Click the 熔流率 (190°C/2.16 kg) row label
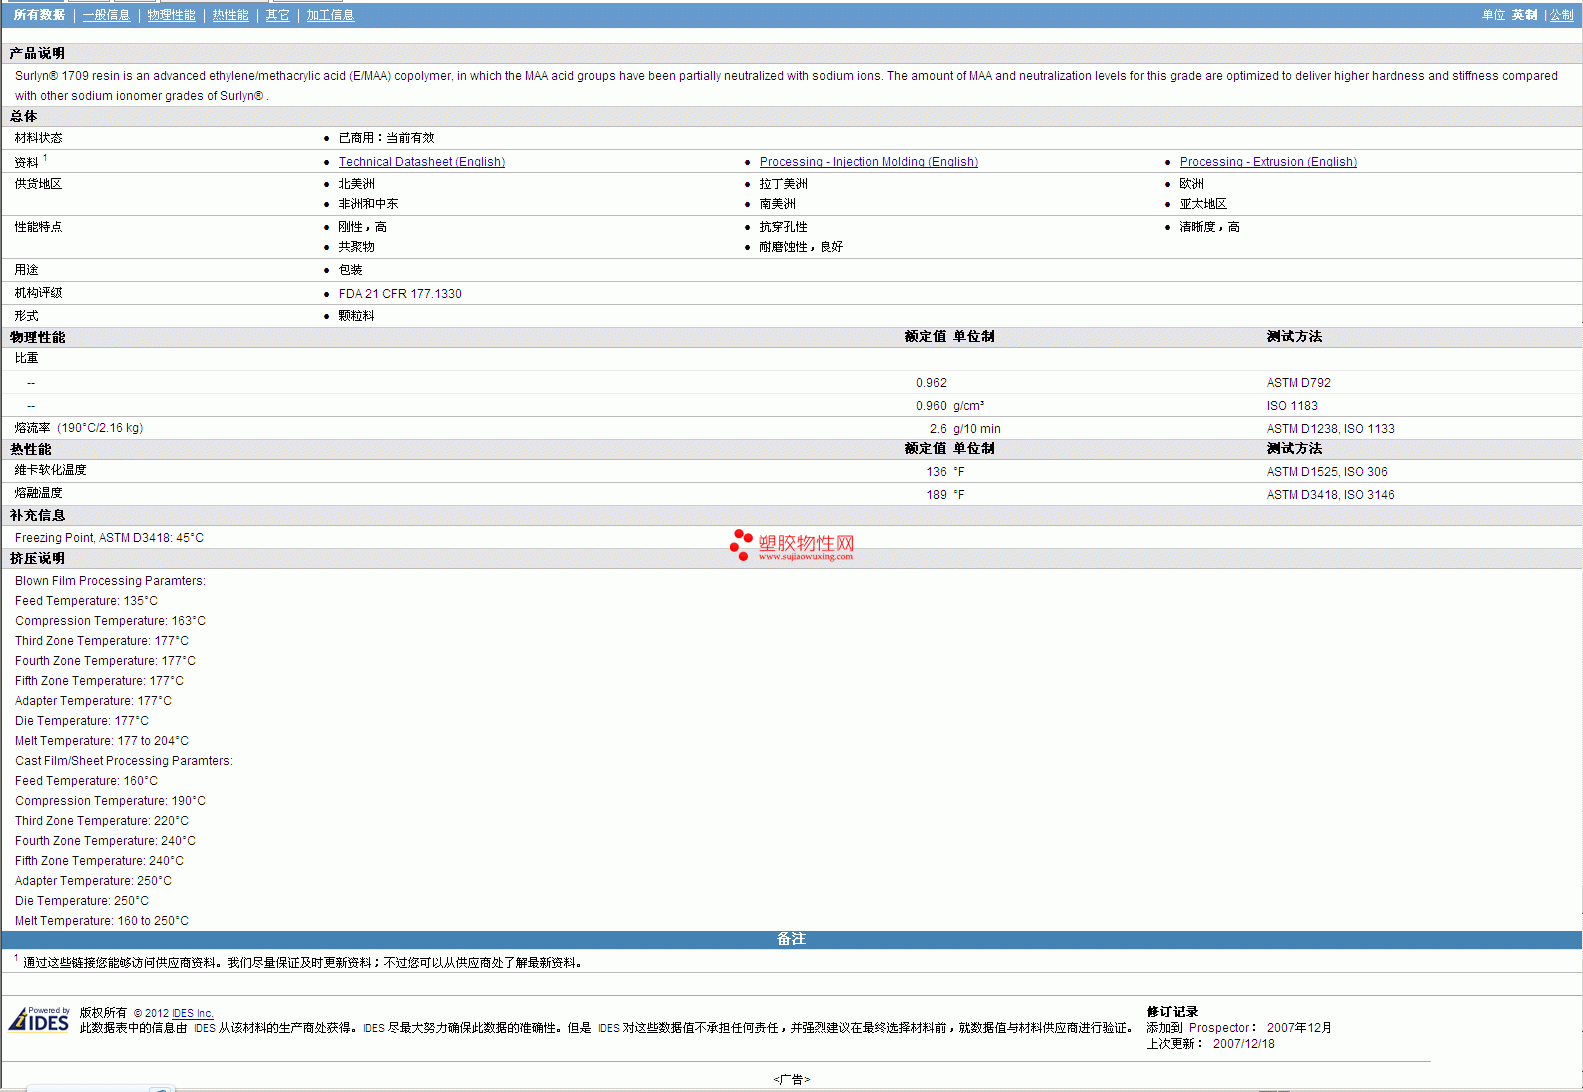This screenshot has height=1092, width=1583. coord(79,428)
